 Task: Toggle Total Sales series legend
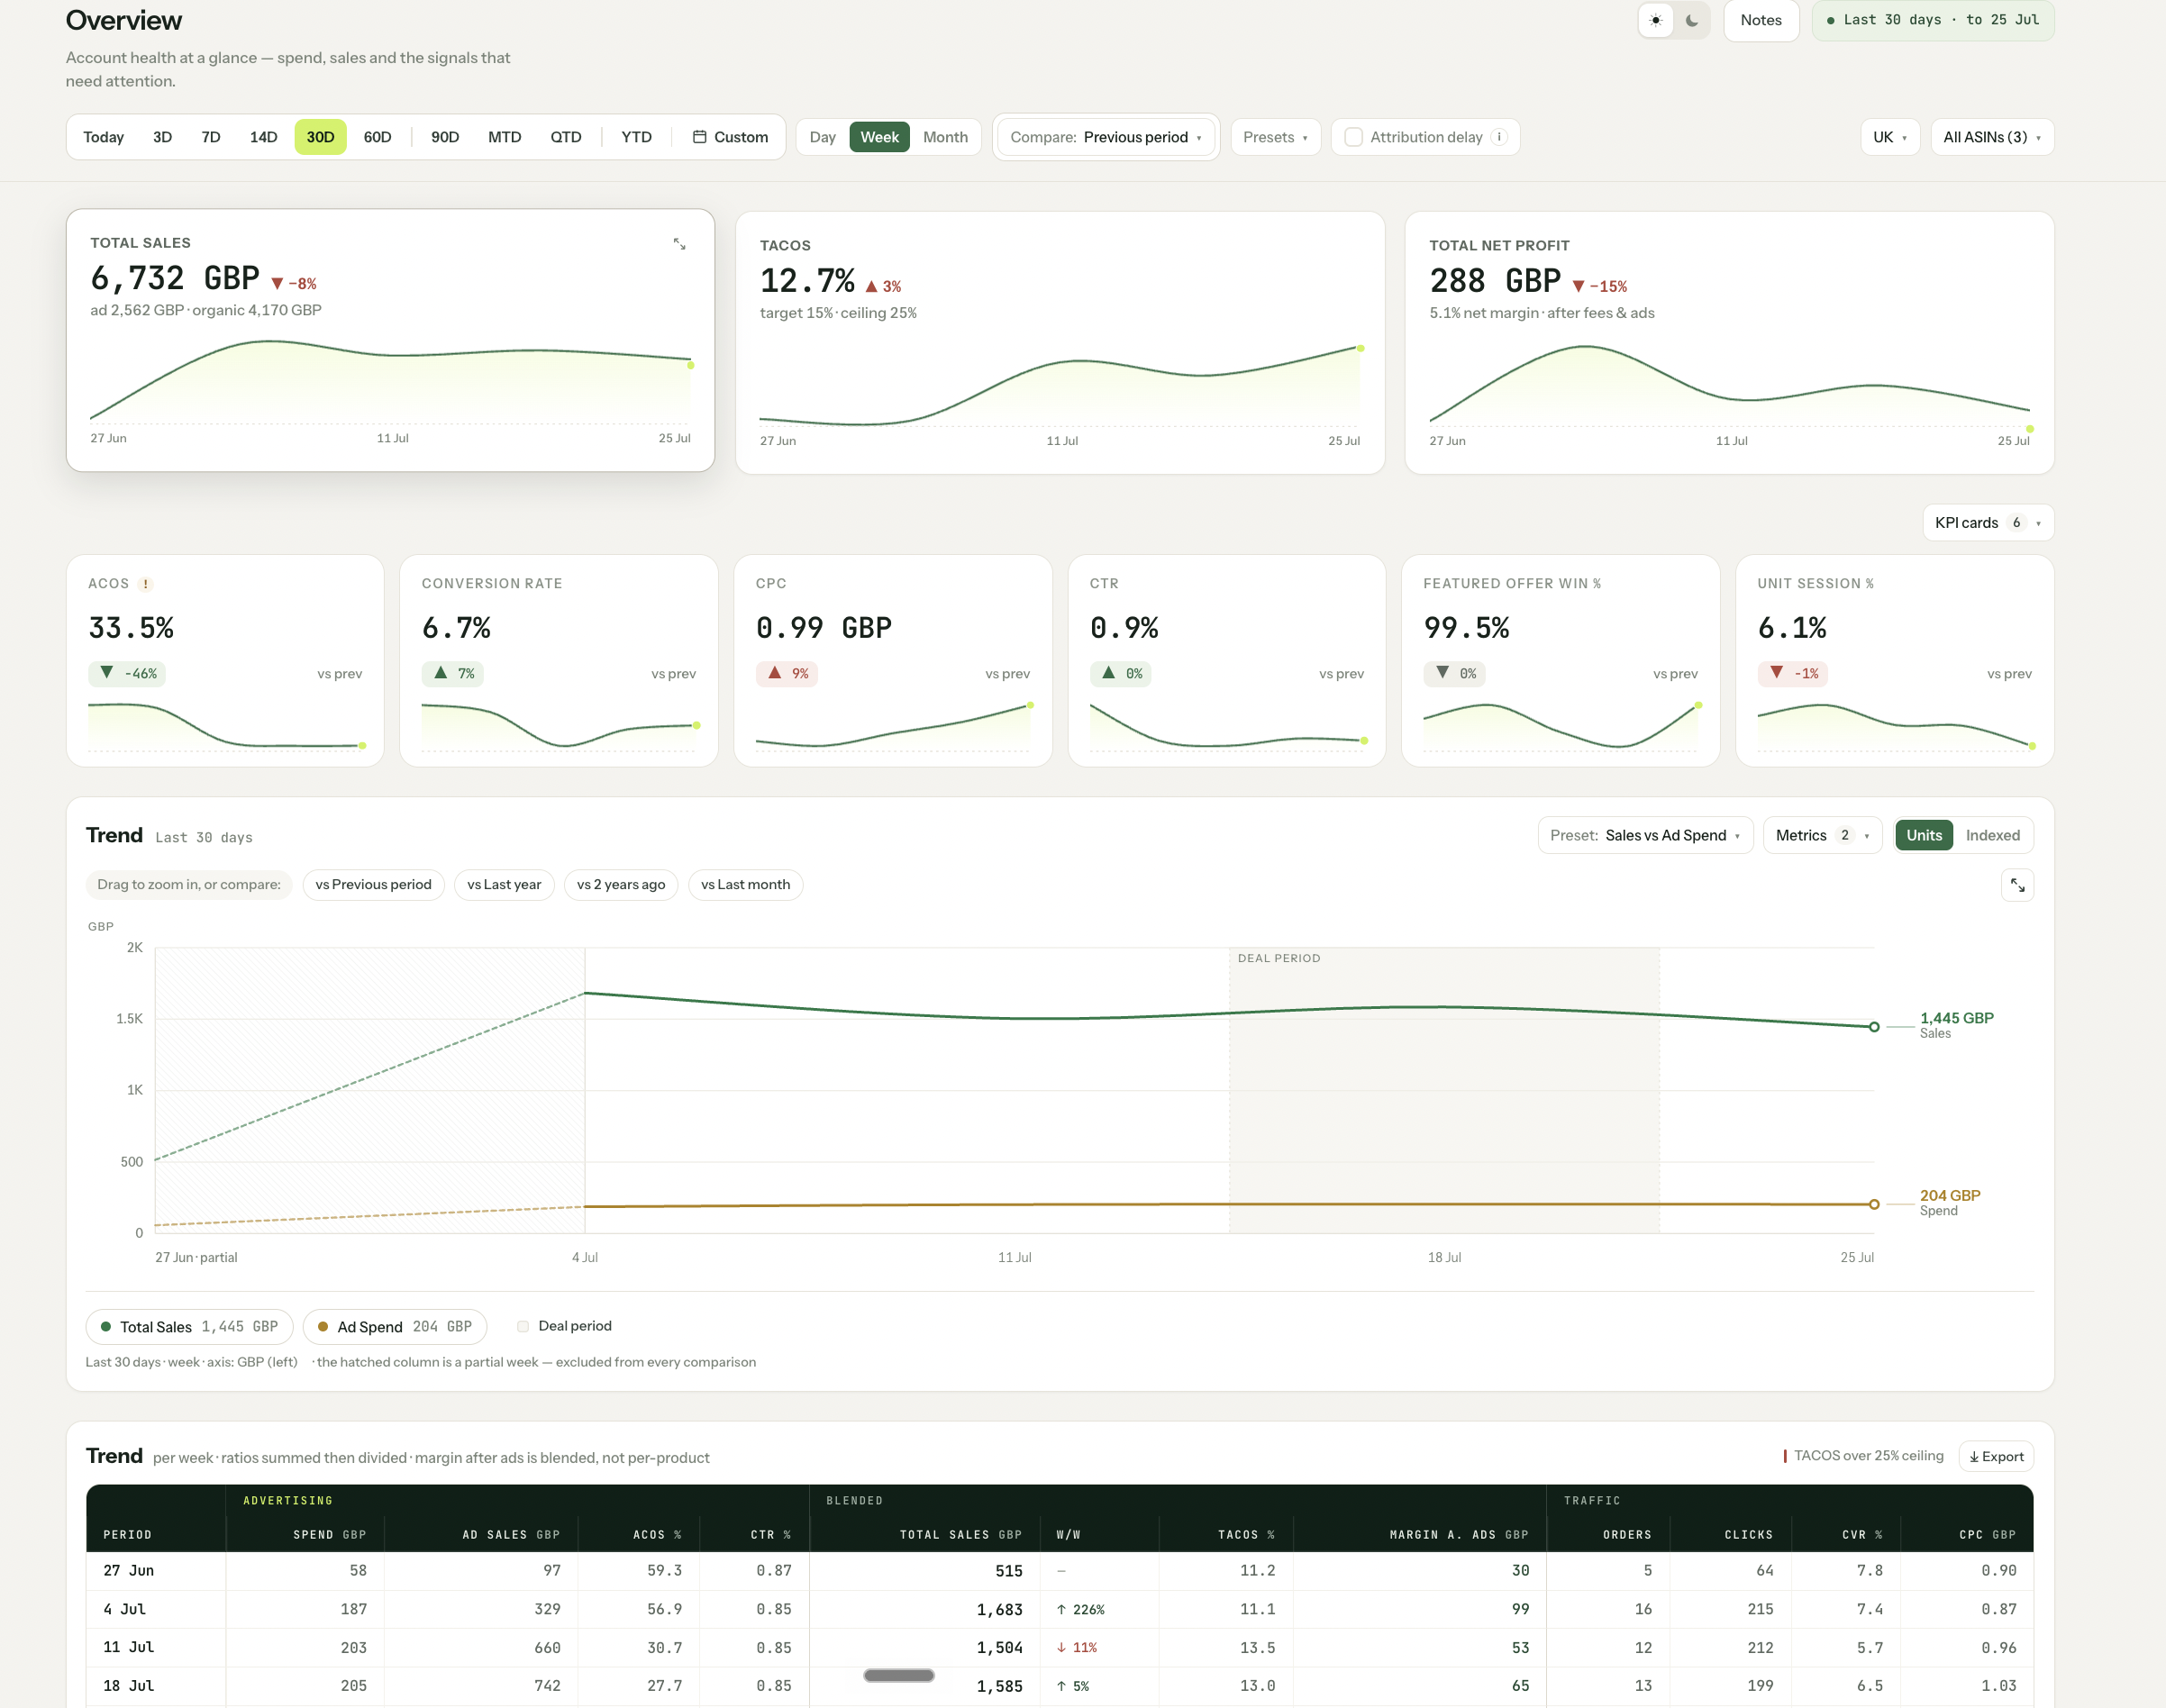click(x=189, y=1327)
